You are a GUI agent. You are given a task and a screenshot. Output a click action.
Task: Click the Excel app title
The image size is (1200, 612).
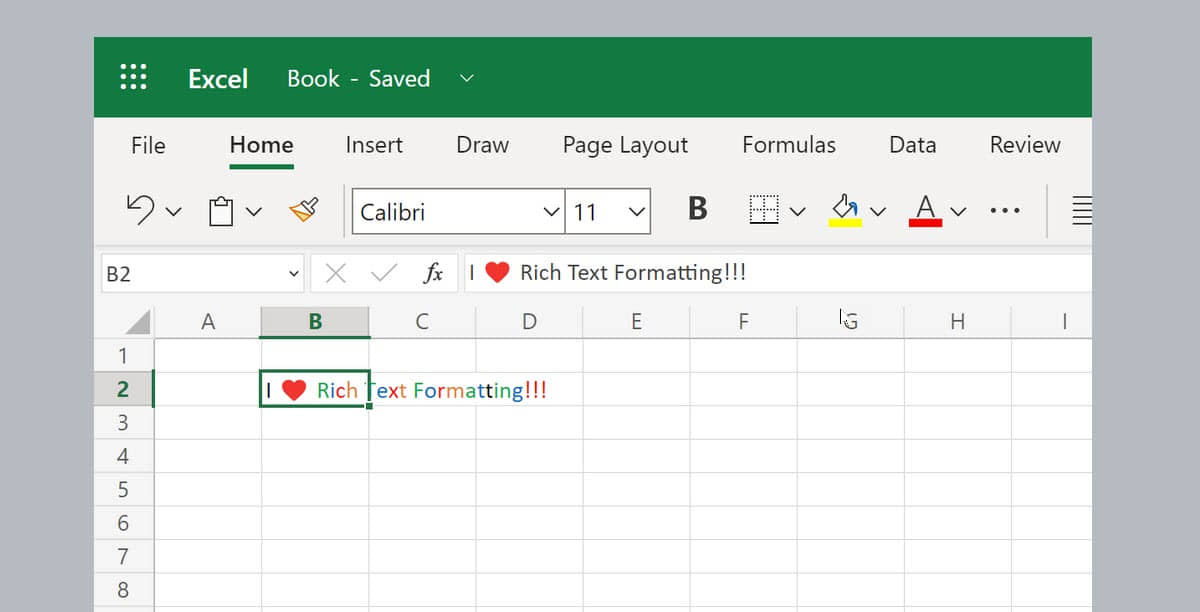point(218,79)
